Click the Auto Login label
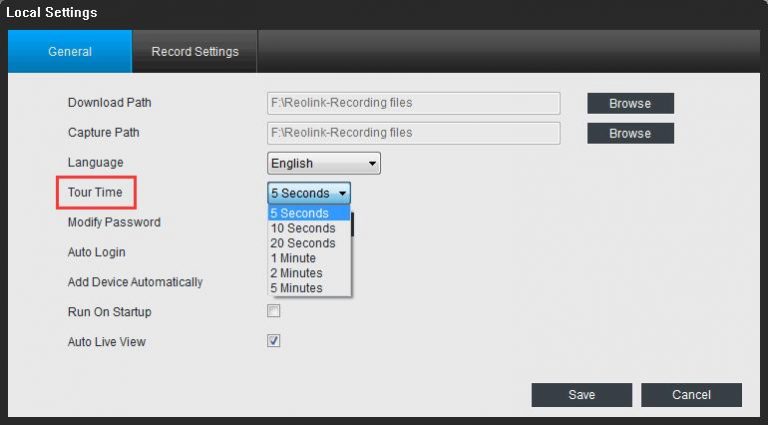The width and height of the screenshot is (768, 425). click(96, 252)
